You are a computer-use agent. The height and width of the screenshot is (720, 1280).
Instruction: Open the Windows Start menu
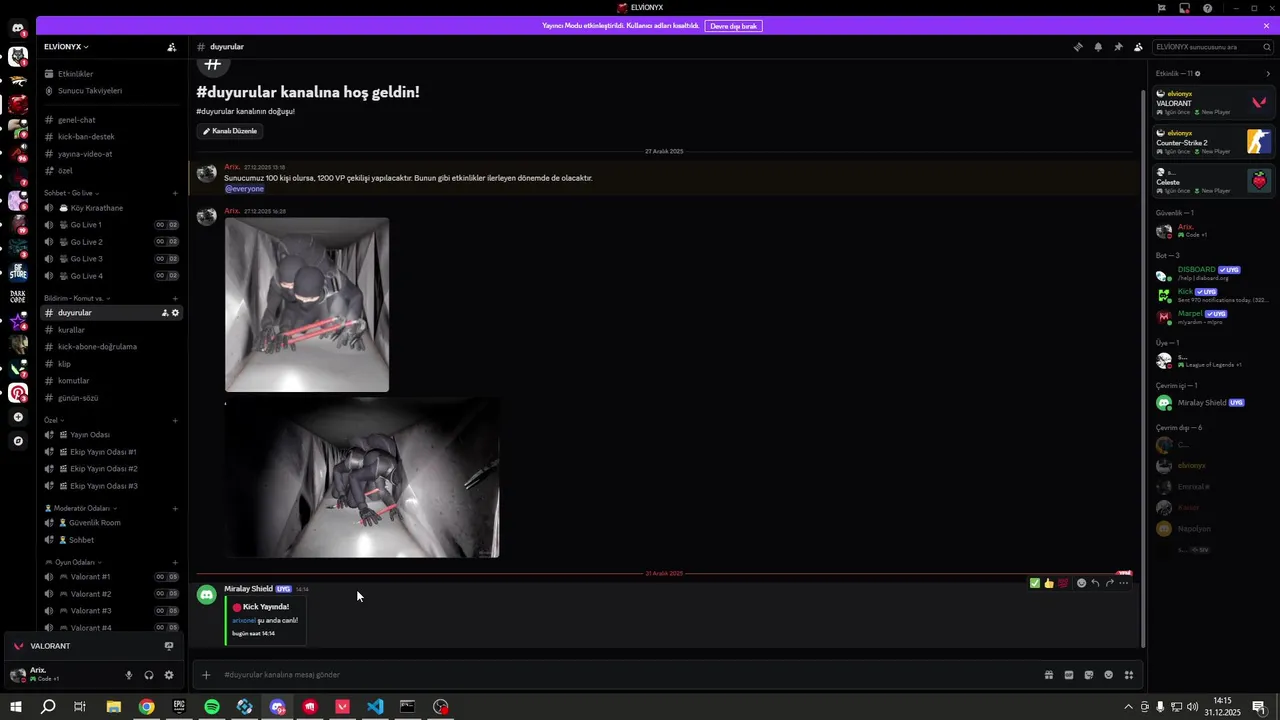click(16, 707)
